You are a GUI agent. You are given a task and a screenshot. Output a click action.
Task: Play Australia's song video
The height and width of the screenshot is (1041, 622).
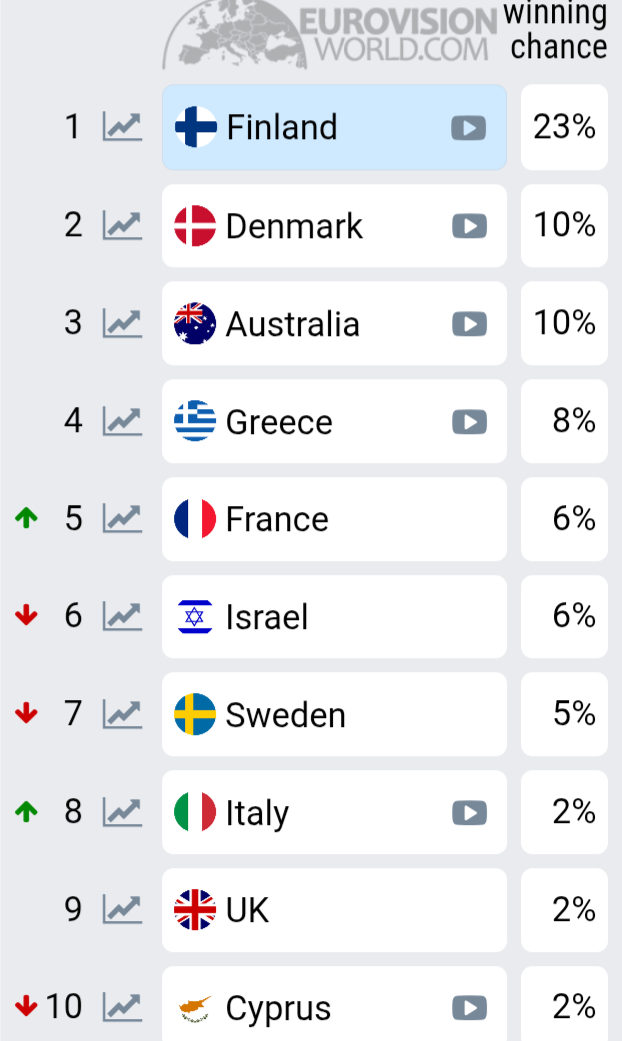tap(468, 324)
